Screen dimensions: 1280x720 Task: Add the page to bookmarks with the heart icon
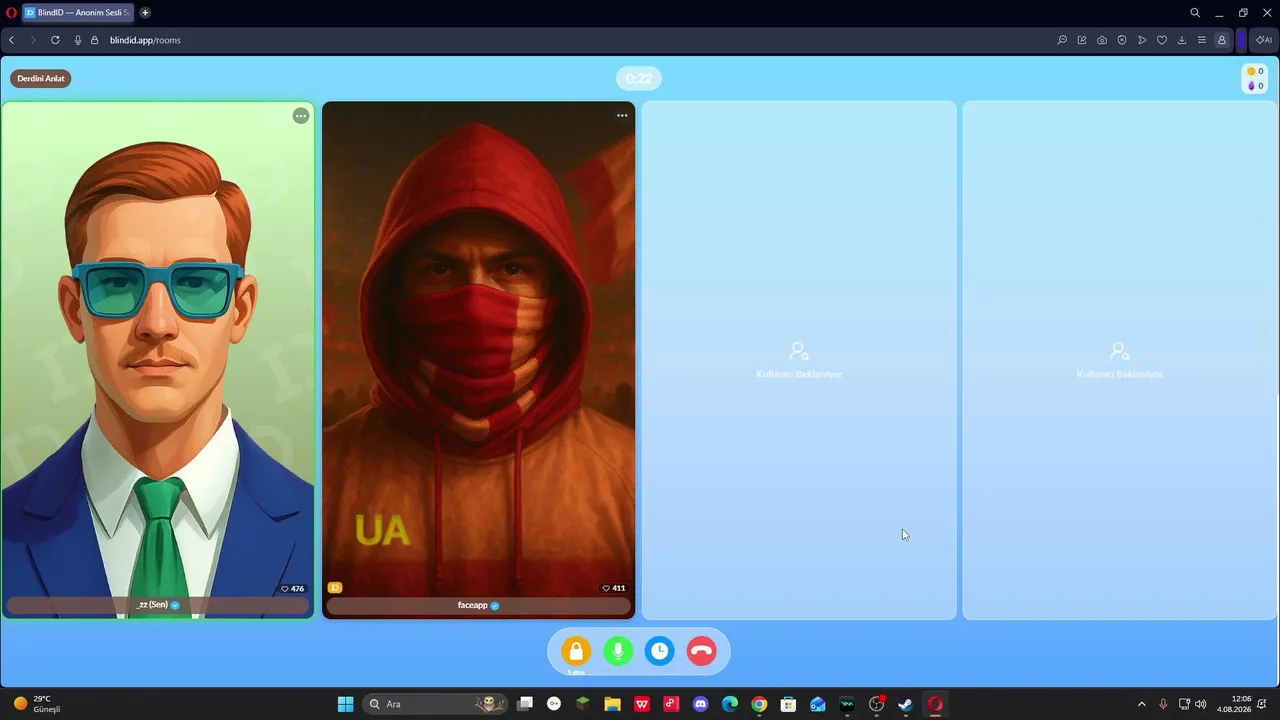tap(1162, 40)
